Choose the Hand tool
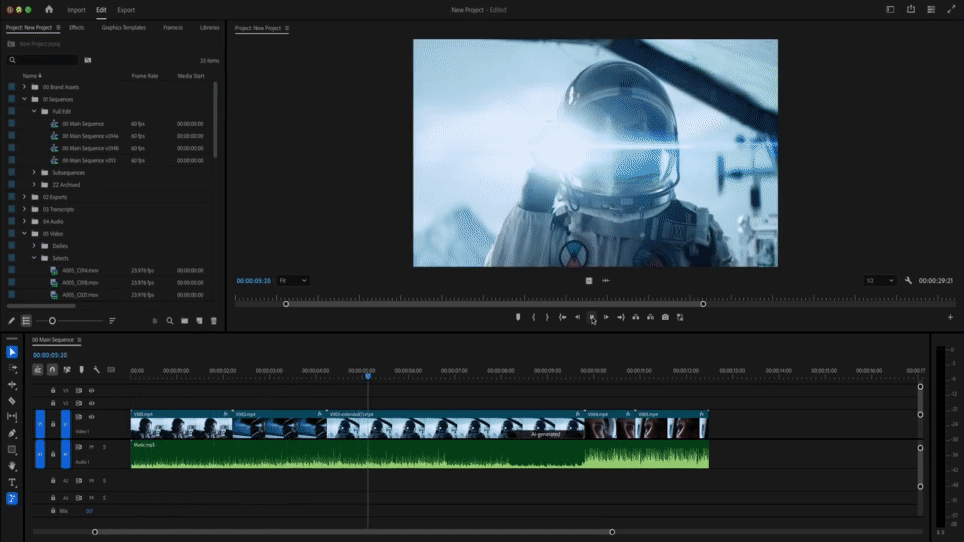The width and height of the screenshot is (964, 542). [12, 466]
